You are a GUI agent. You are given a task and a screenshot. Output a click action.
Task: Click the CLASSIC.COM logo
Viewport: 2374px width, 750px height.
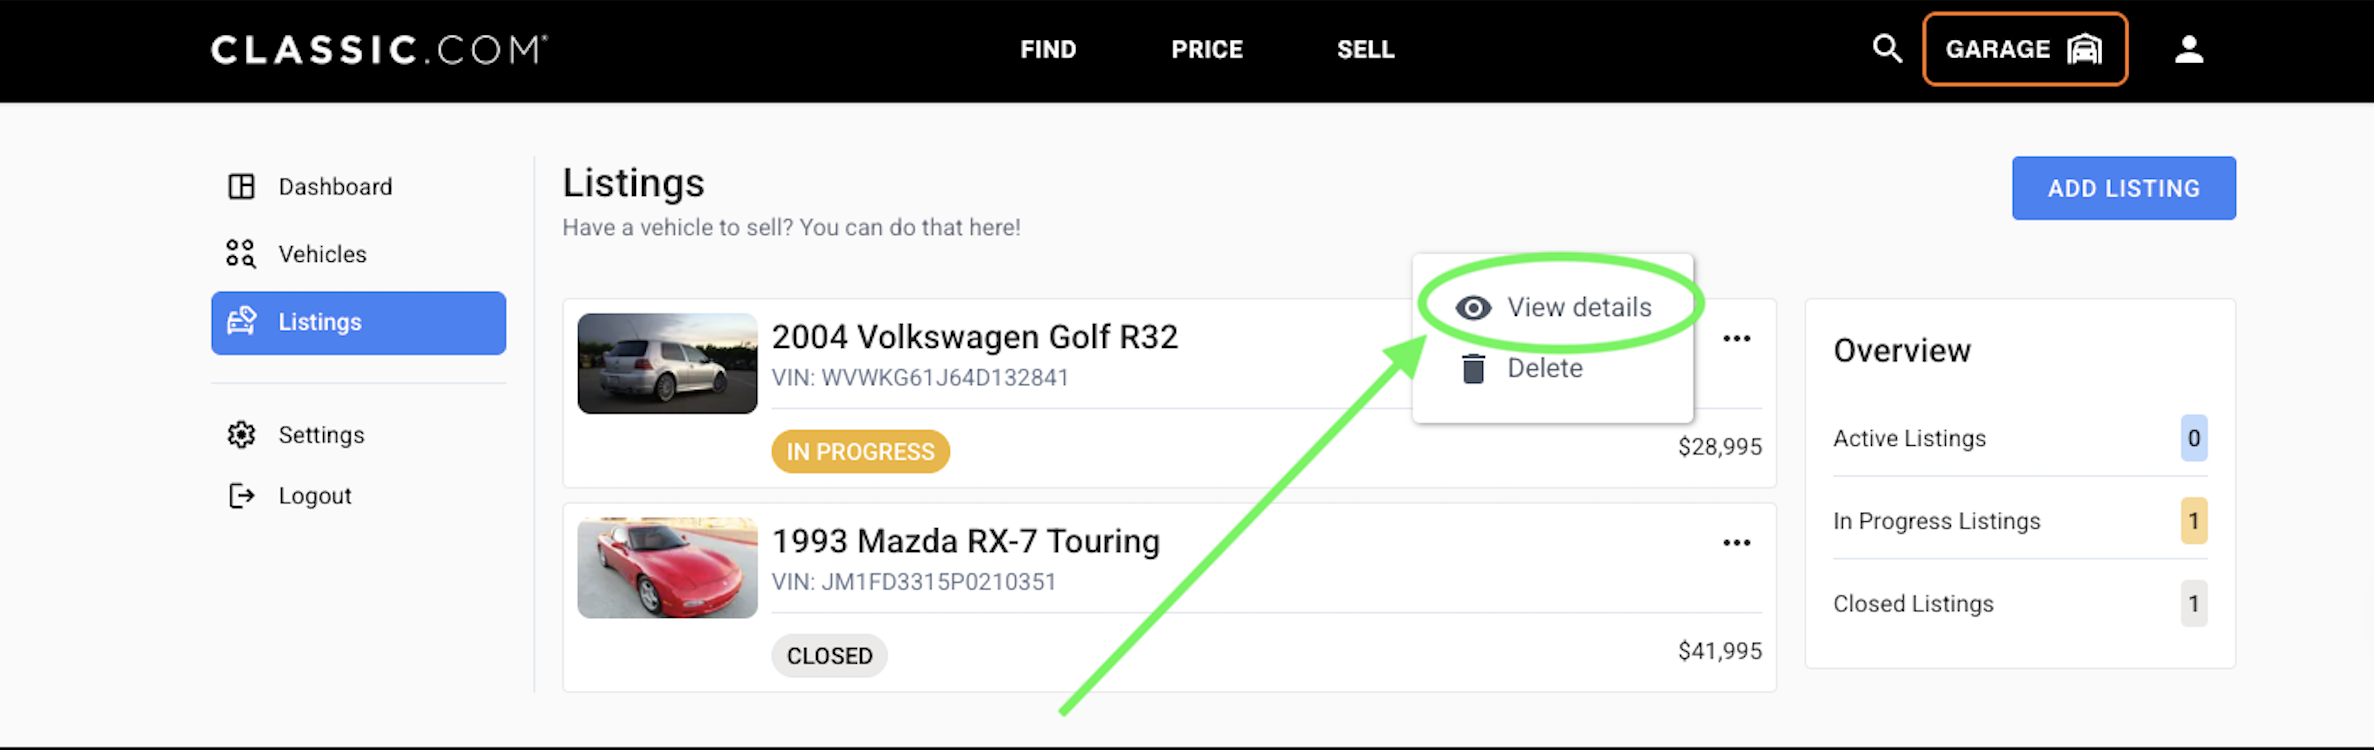pos(379,50)
